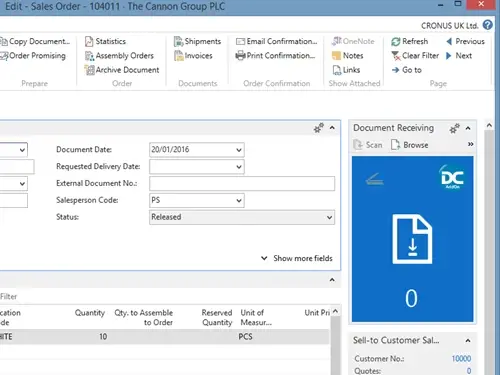Open the Statistics page
Viewport: 500px width, 375px height.
[x=105, y=41]
